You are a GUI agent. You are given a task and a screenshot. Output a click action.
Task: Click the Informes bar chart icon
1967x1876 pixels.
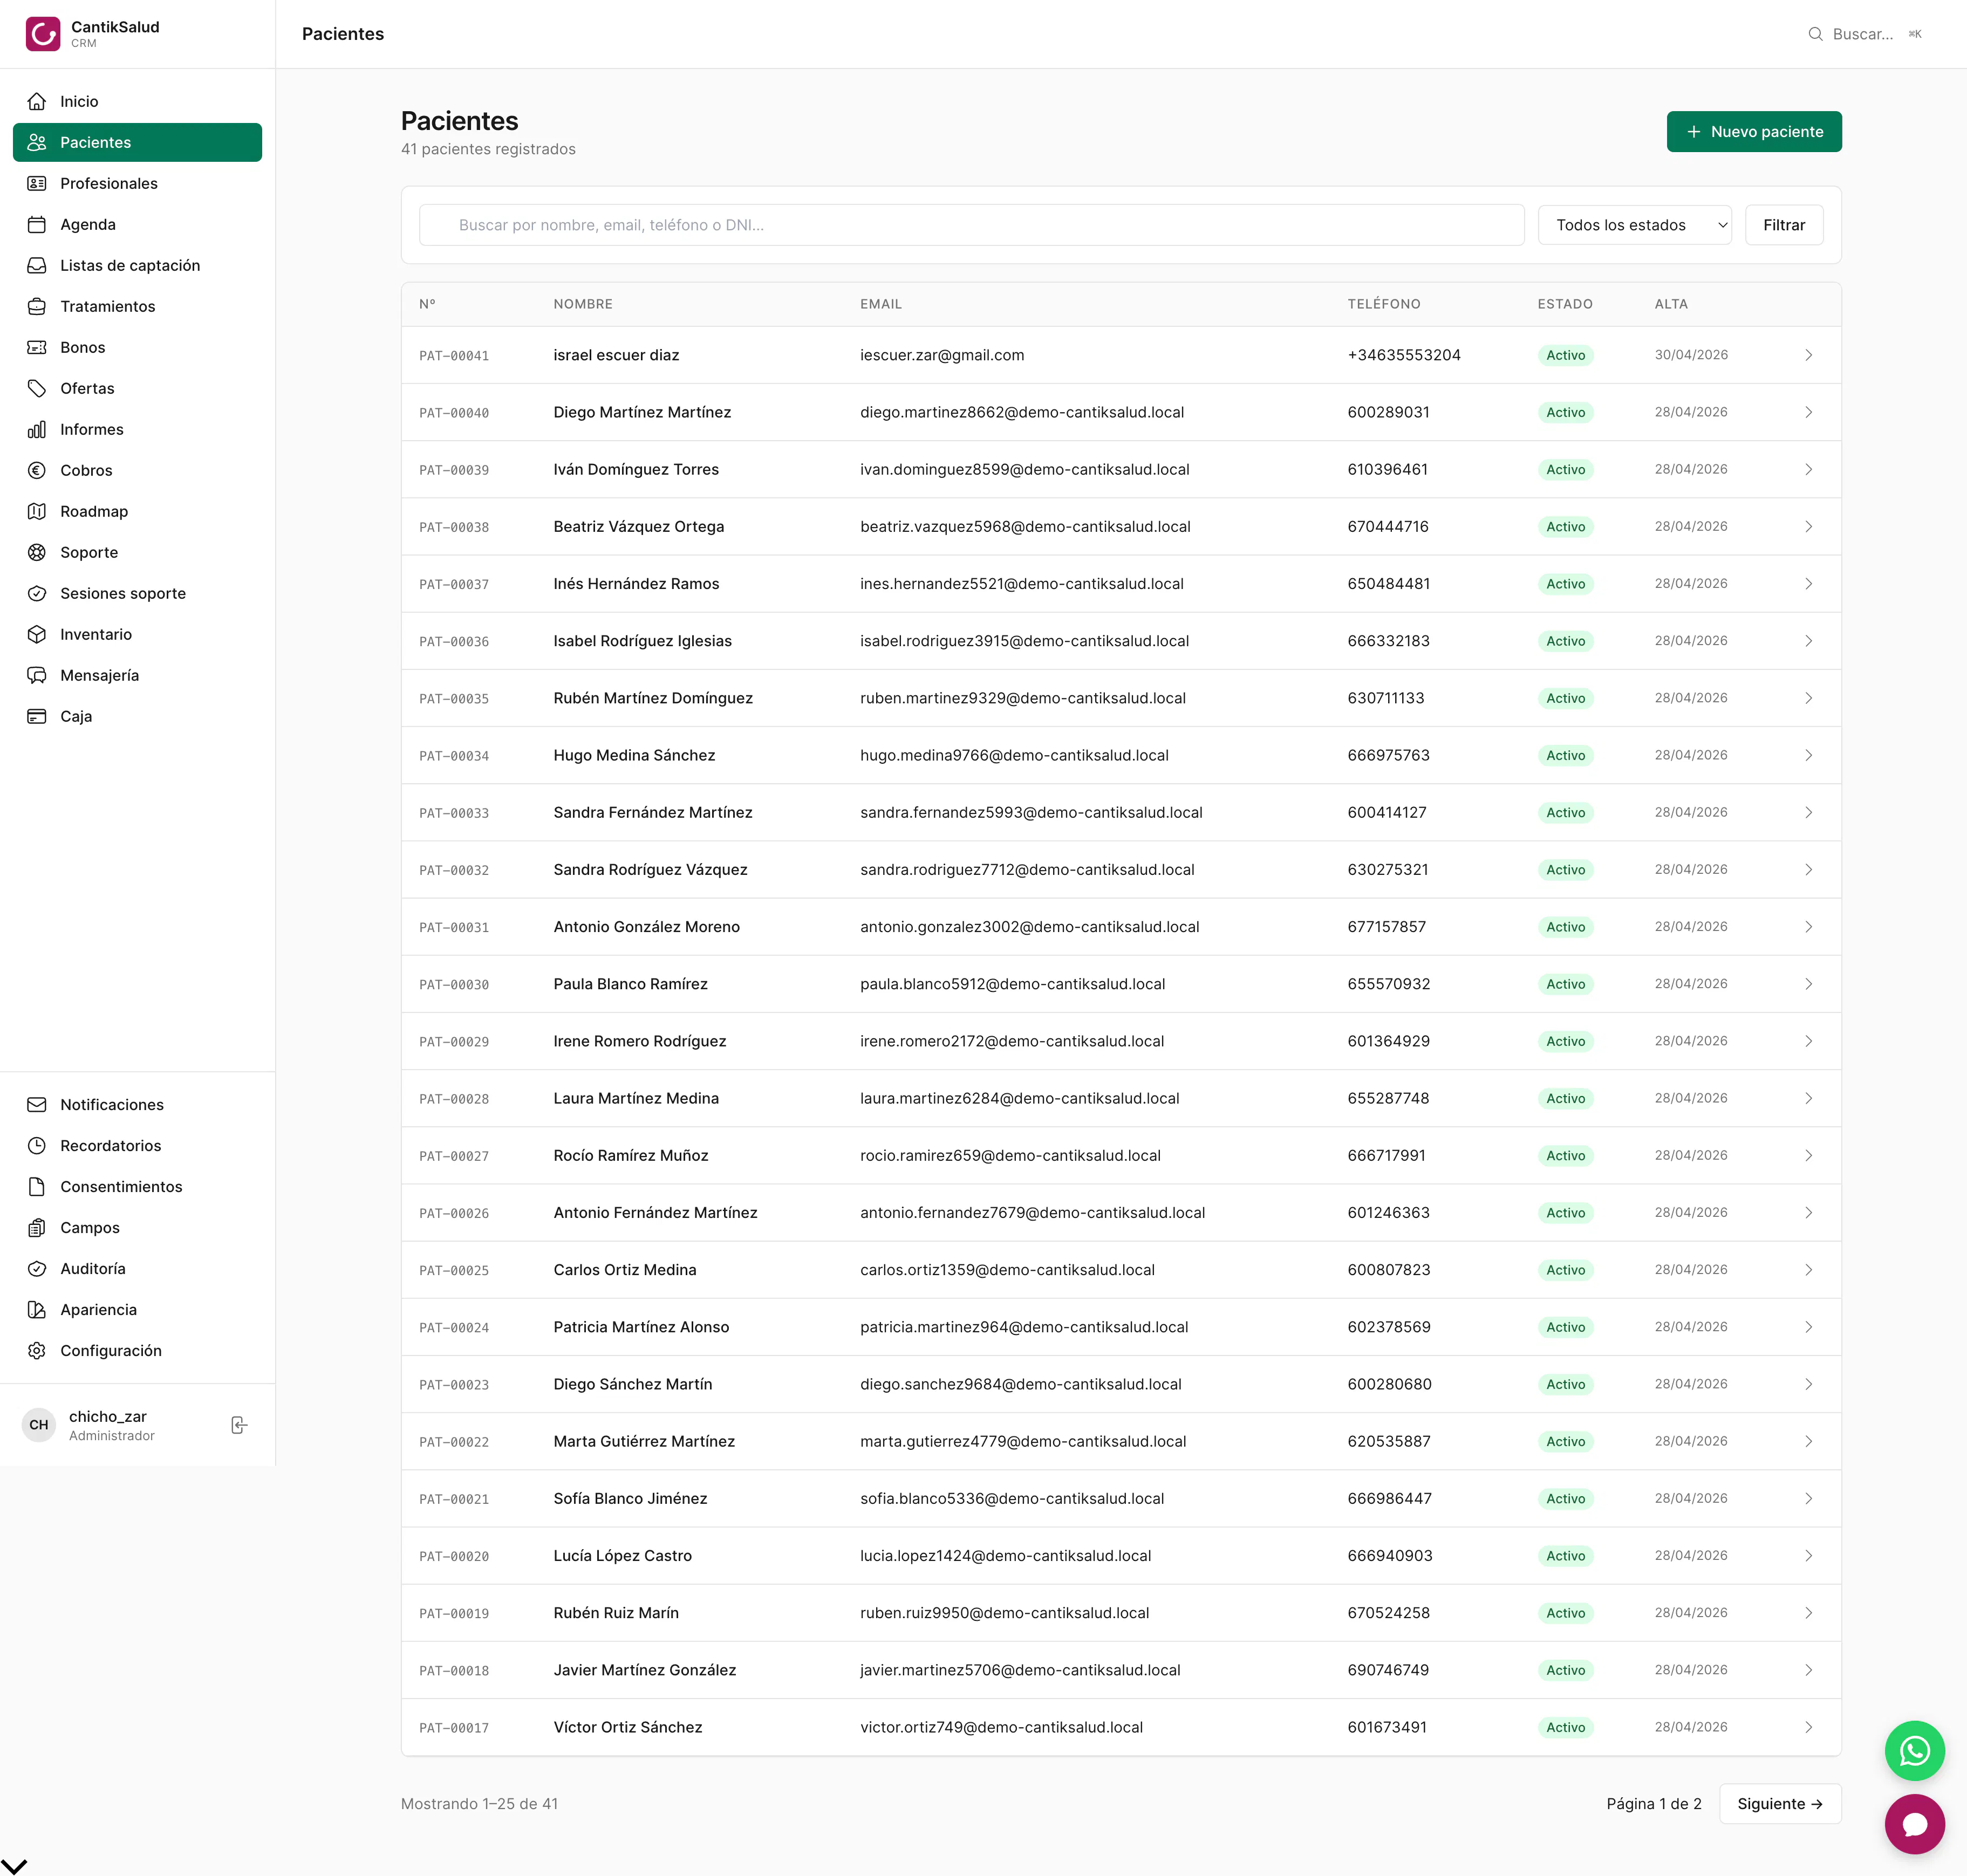[x=37, y=429]
